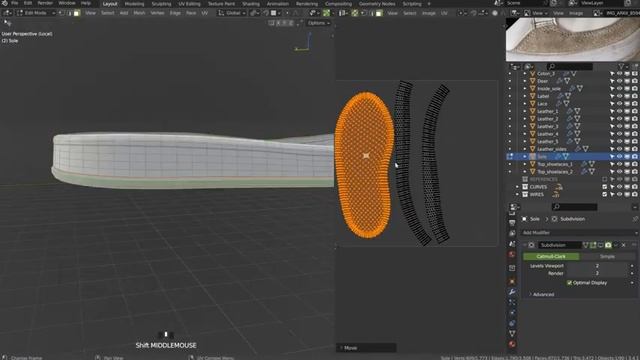Switch to the Modeling workspace tab

134,4
